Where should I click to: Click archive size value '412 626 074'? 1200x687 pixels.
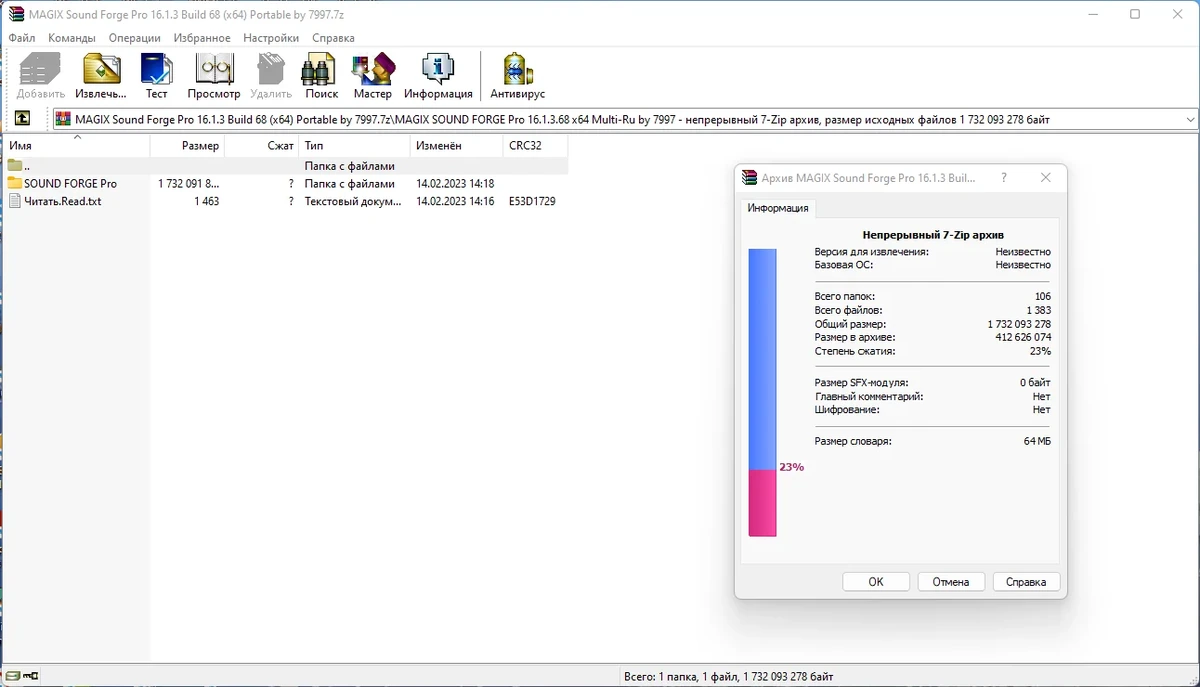[1023, 338]
